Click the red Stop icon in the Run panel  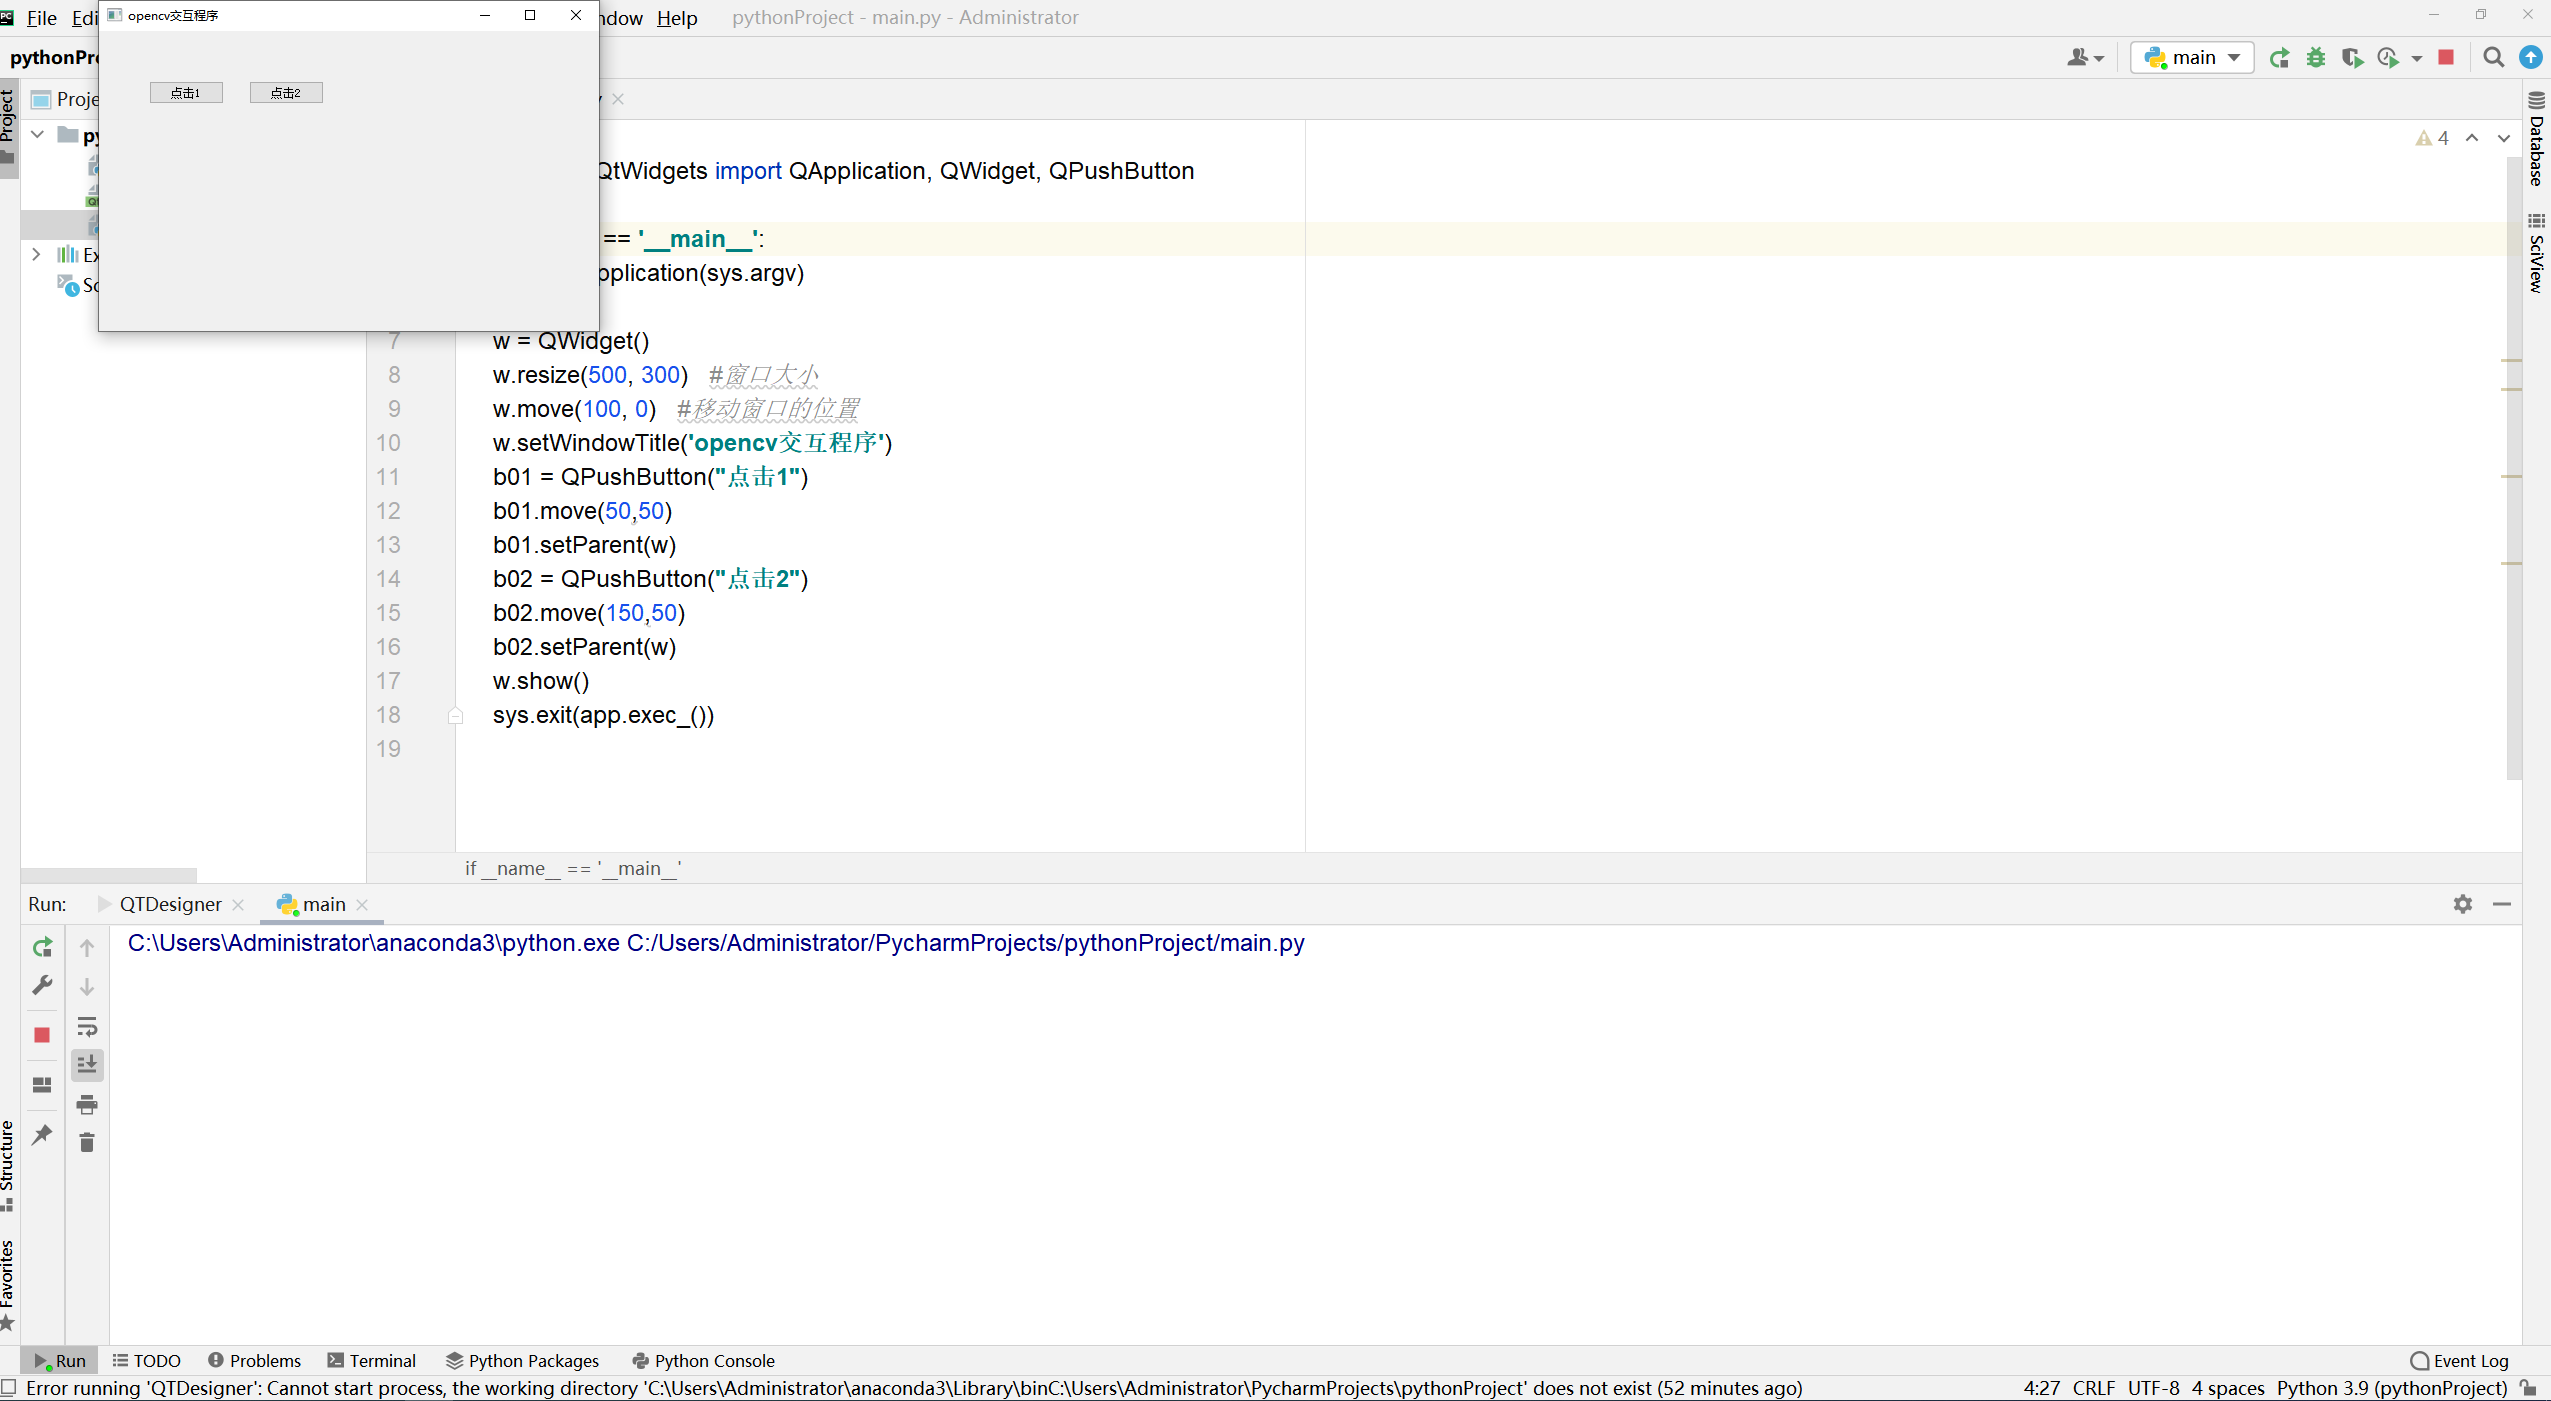[42, 1035]
